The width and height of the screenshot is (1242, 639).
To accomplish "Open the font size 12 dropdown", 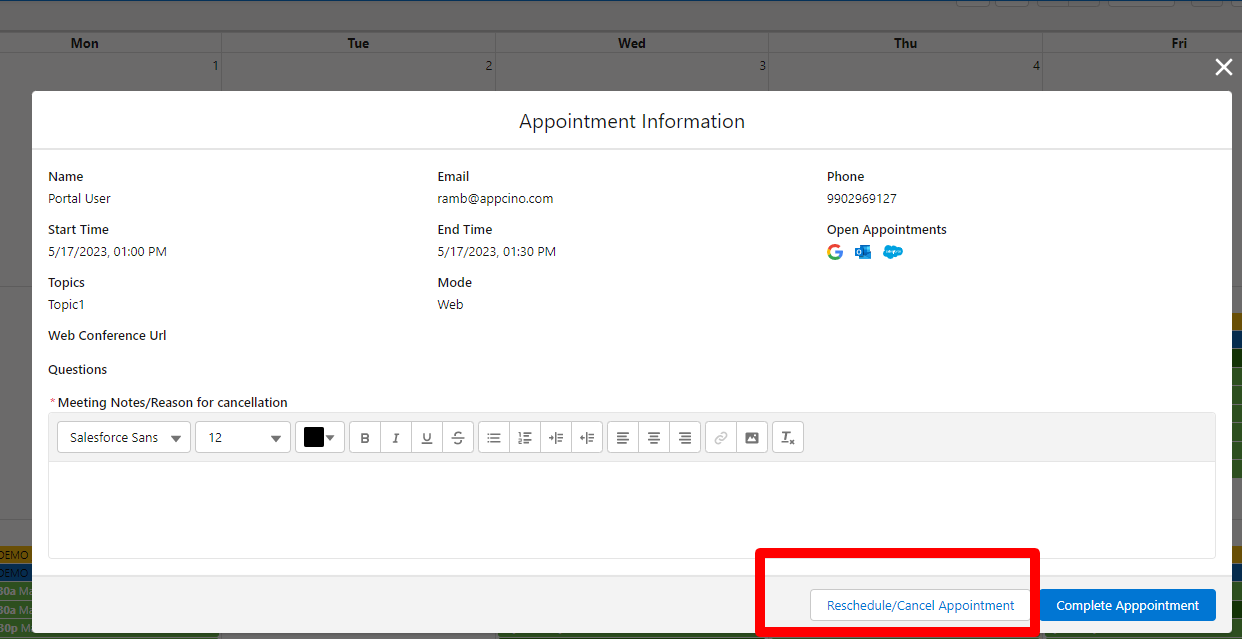I will (x=243, y=438).
